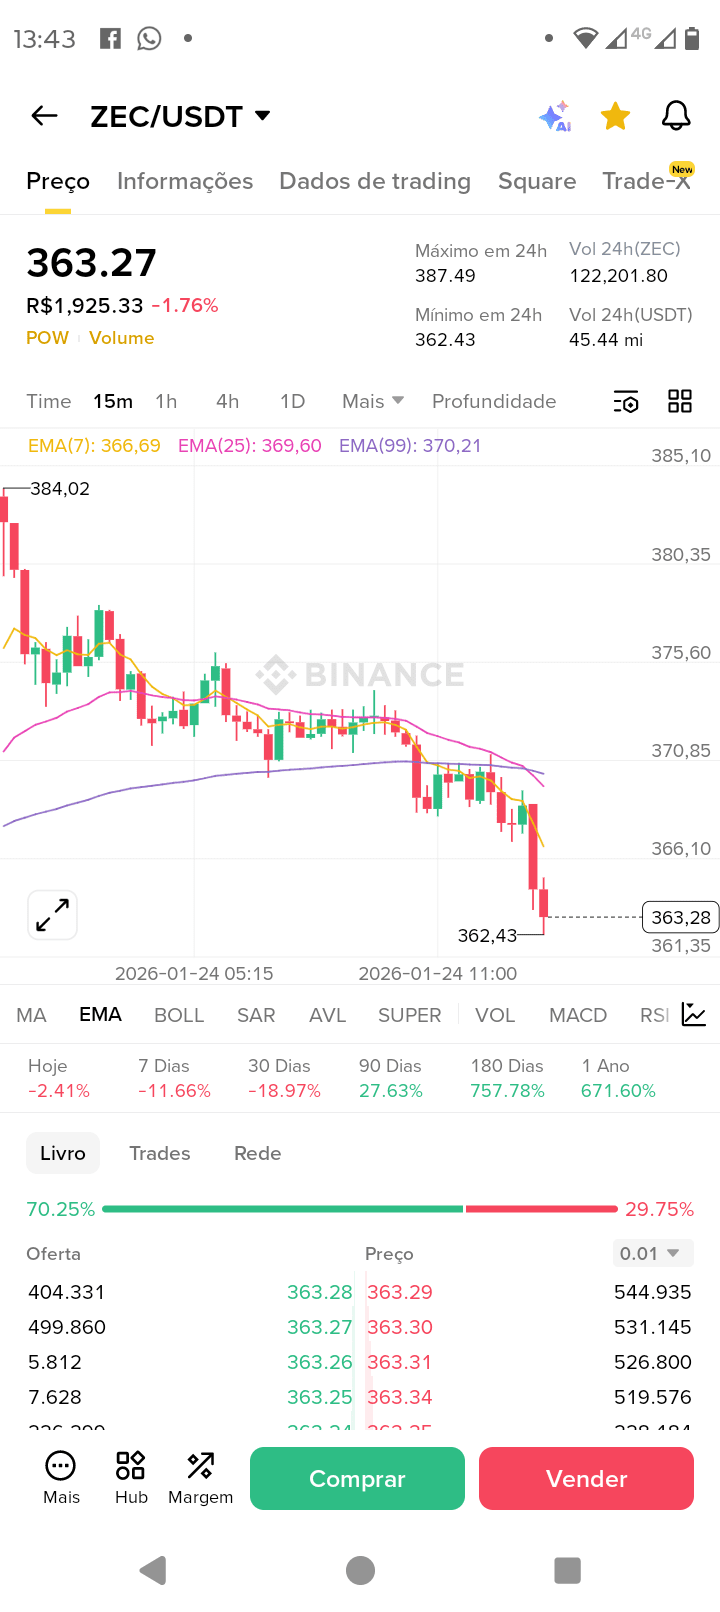The image size is (720, 1612).
Task: Enable the BOLL indicator
Action: (179, 1015)
